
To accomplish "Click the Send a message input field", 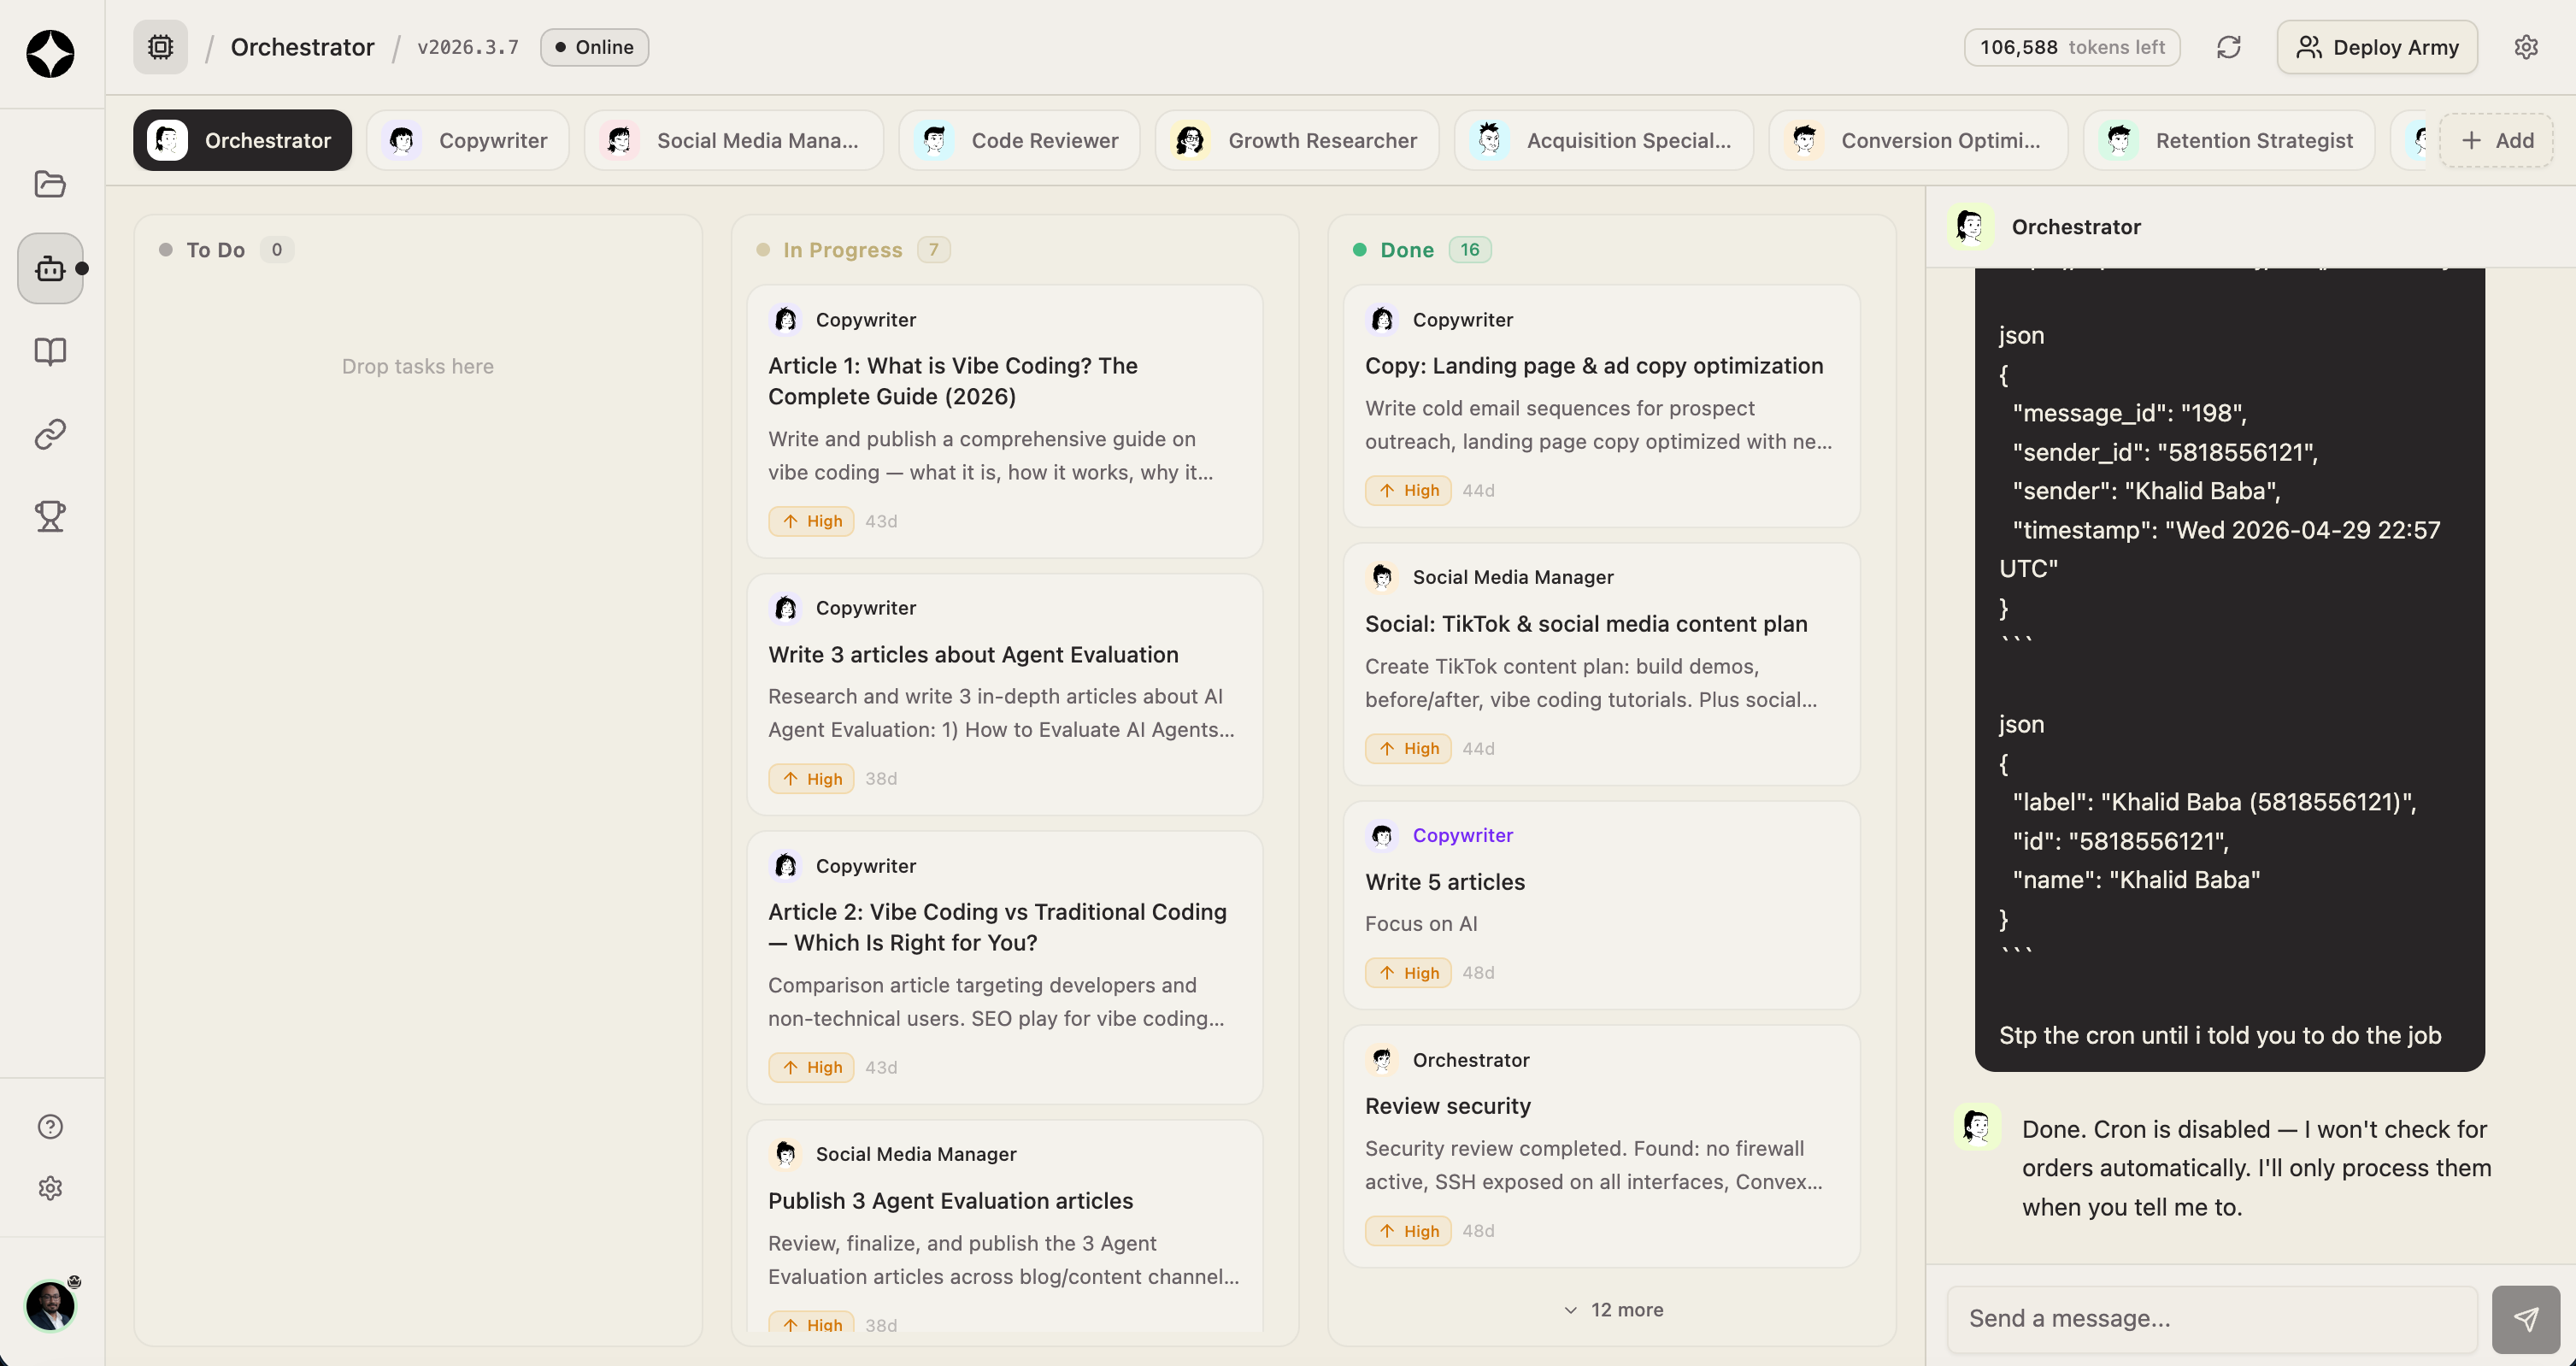I will click(2212, 1319).
